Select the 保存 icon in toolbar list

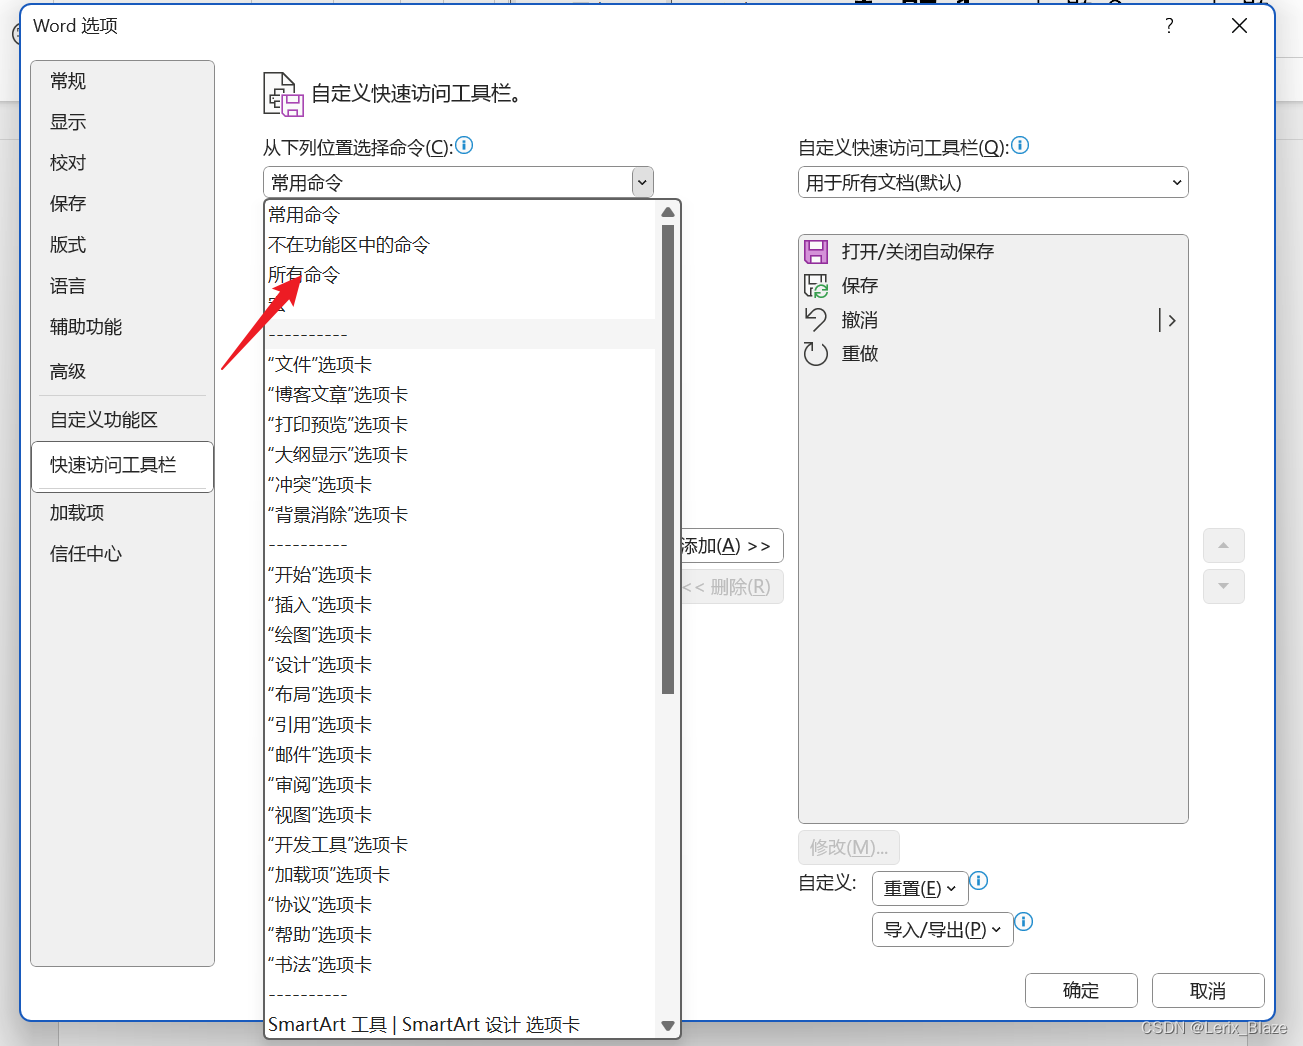pos(817,286)
